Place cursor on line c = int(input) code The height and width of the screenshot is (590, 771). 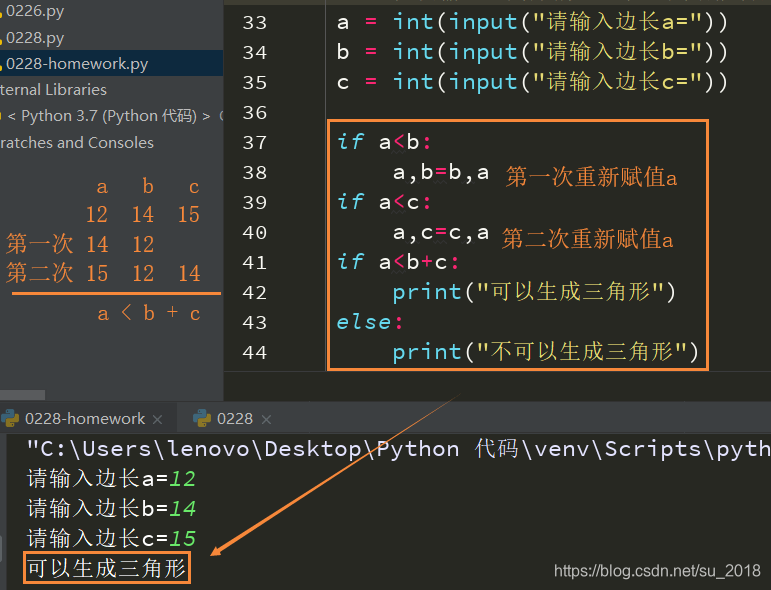[532, 82]
